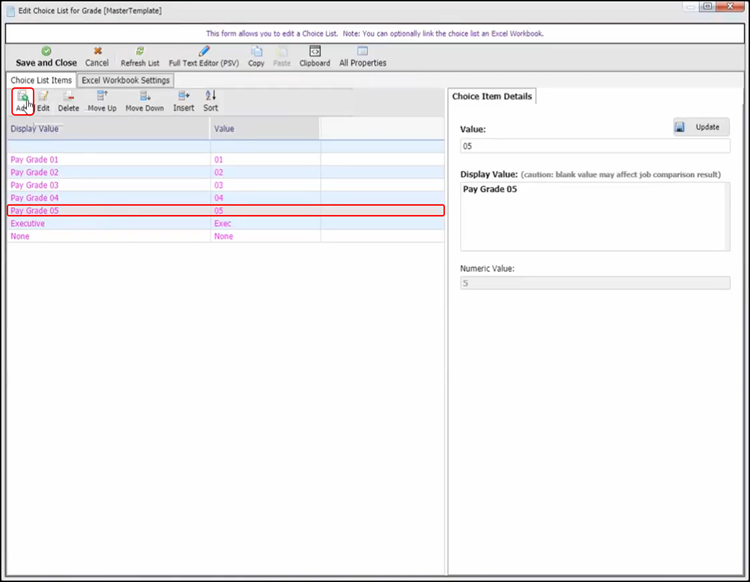Delete the selected choice item
Image resolution: width=750 pixels, height=582 pixels.
(x=68, y=101)
